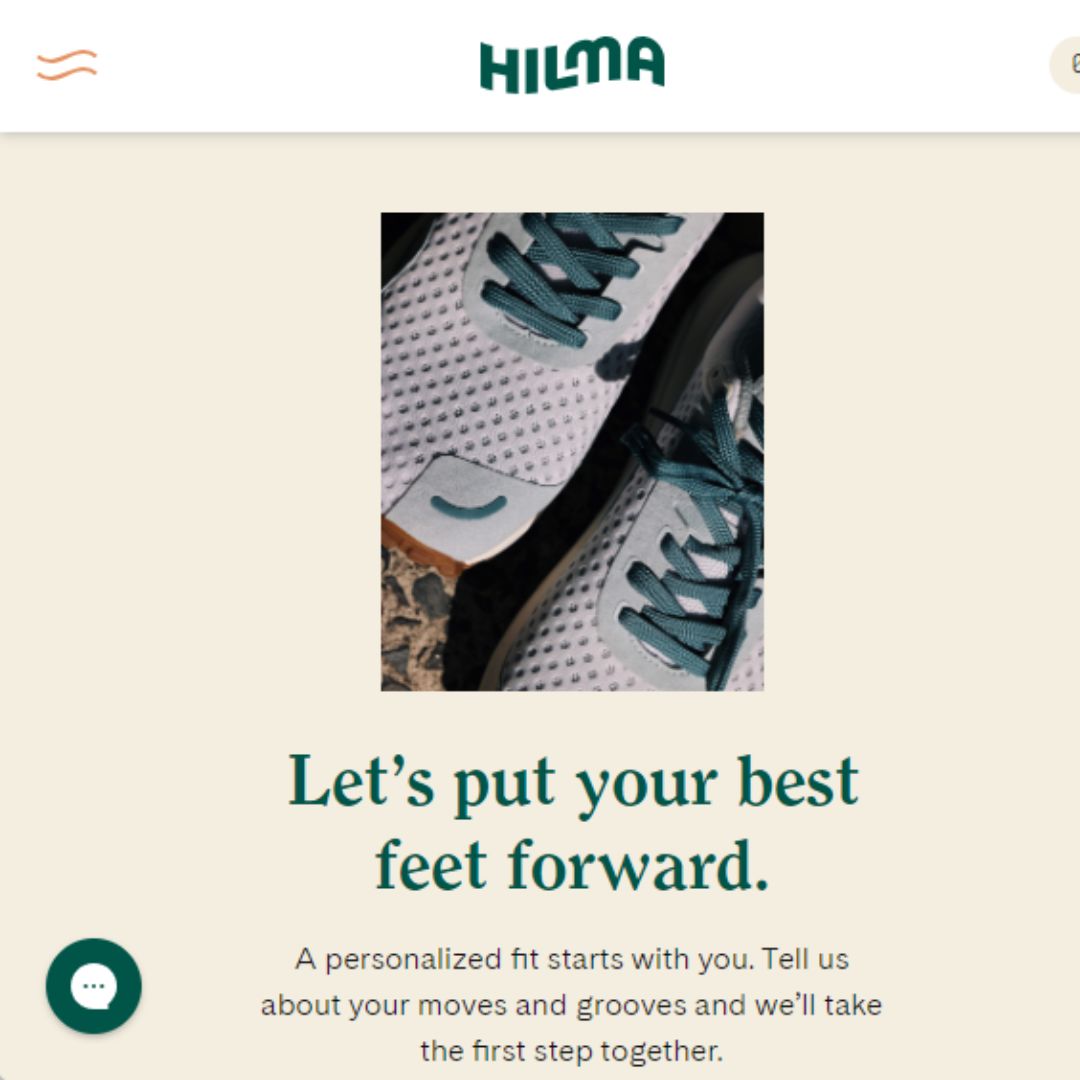Click the HILMA logo in header
The height and width of the screenshot is (1080, 1080).
point(572,65)
